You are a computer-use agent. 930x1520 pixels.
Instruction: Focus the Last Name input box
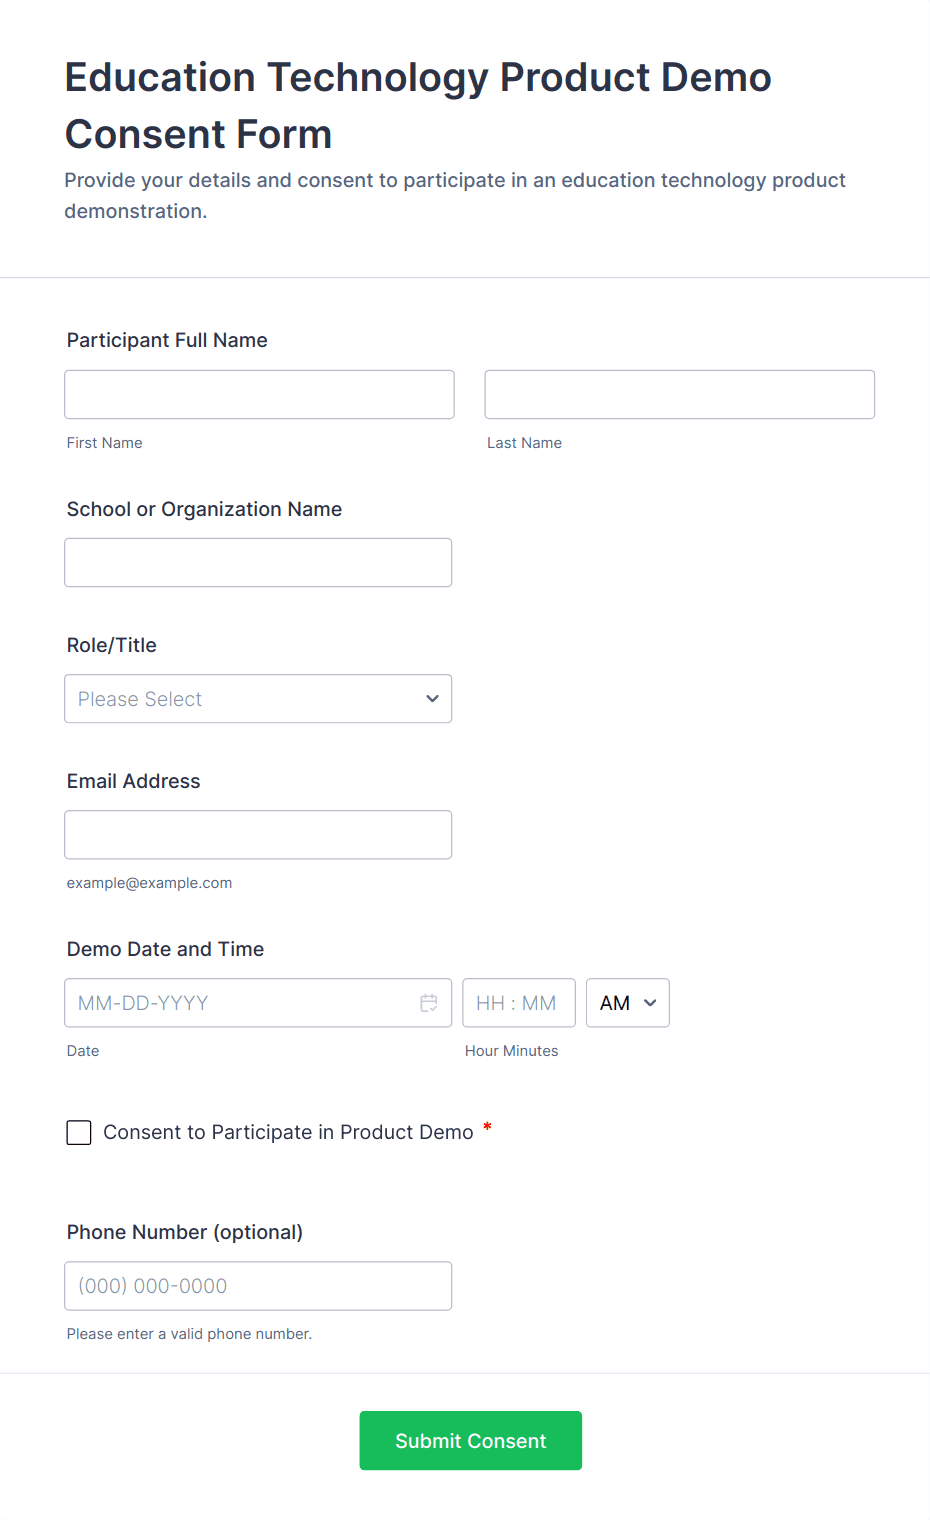click(x=679, y=395)
